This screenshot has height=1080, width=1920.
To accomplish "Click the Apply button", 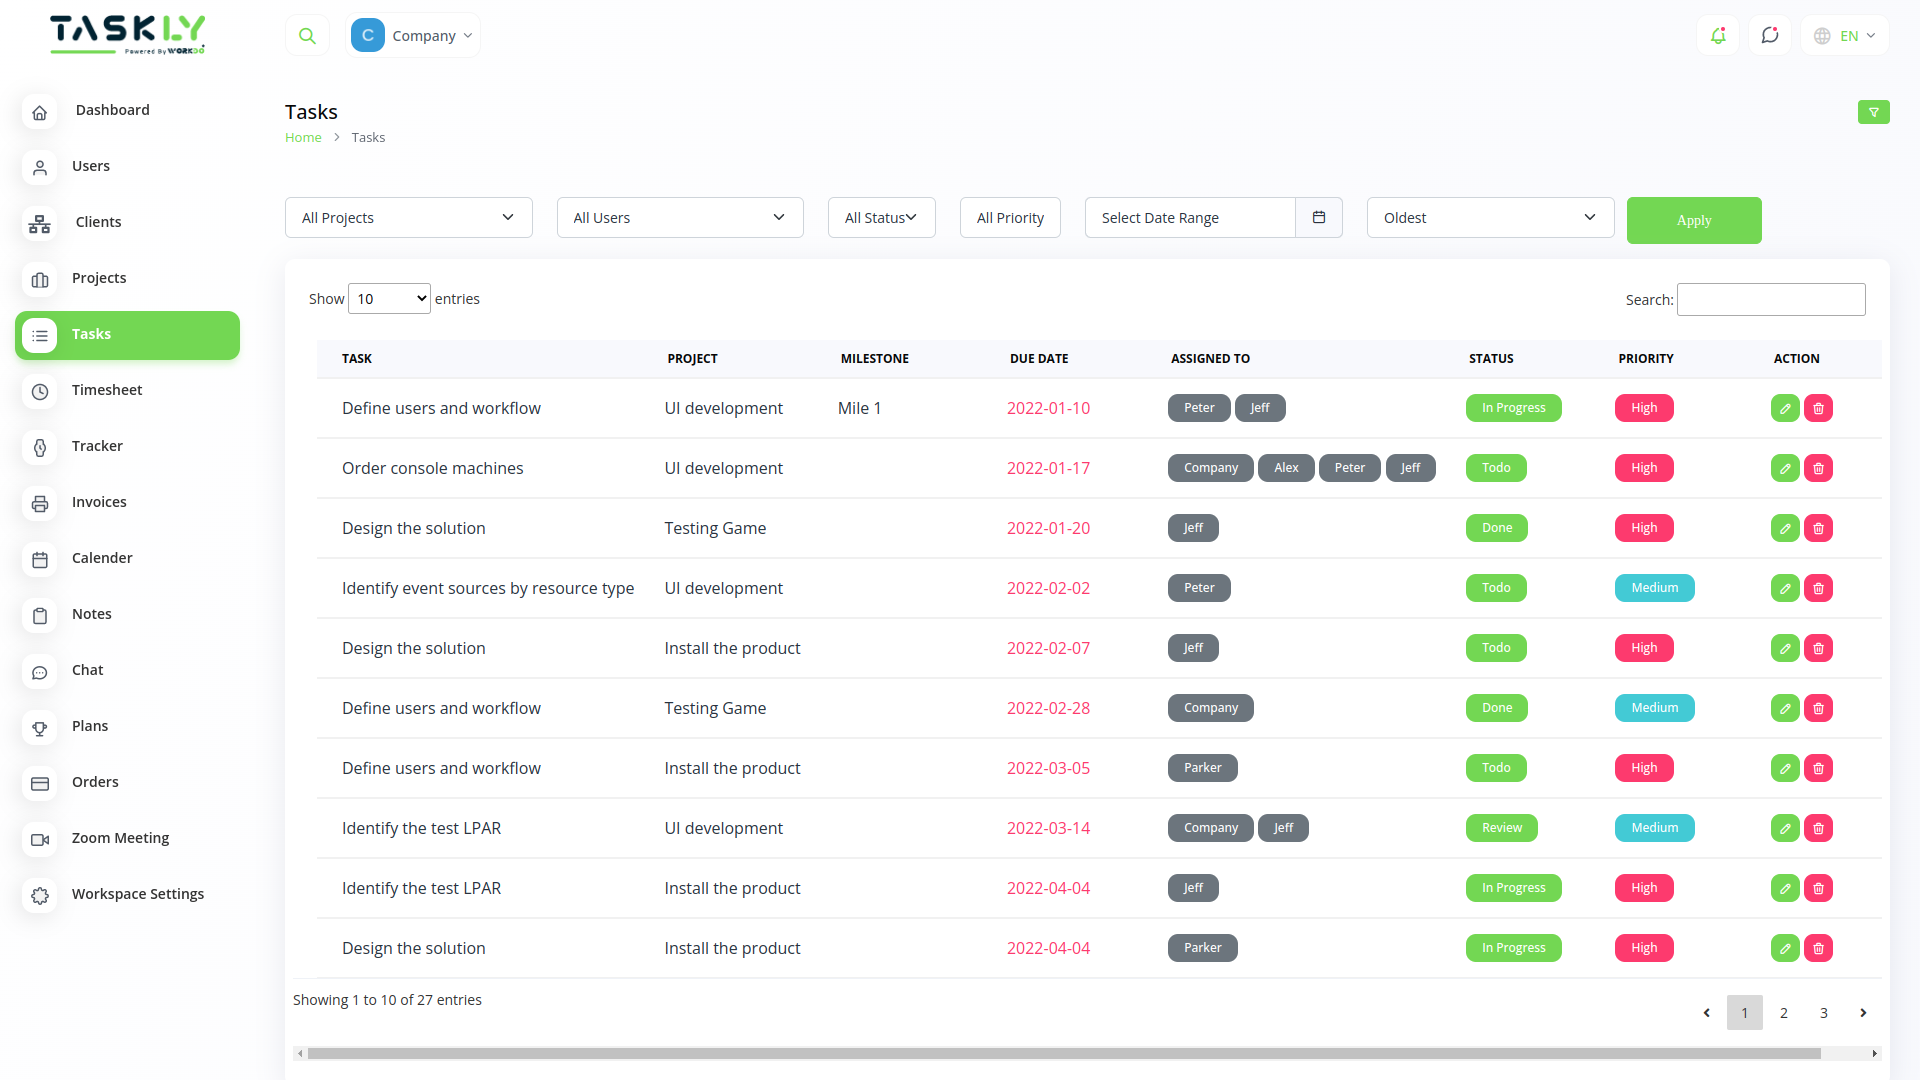I will (x=1693, y=220).
